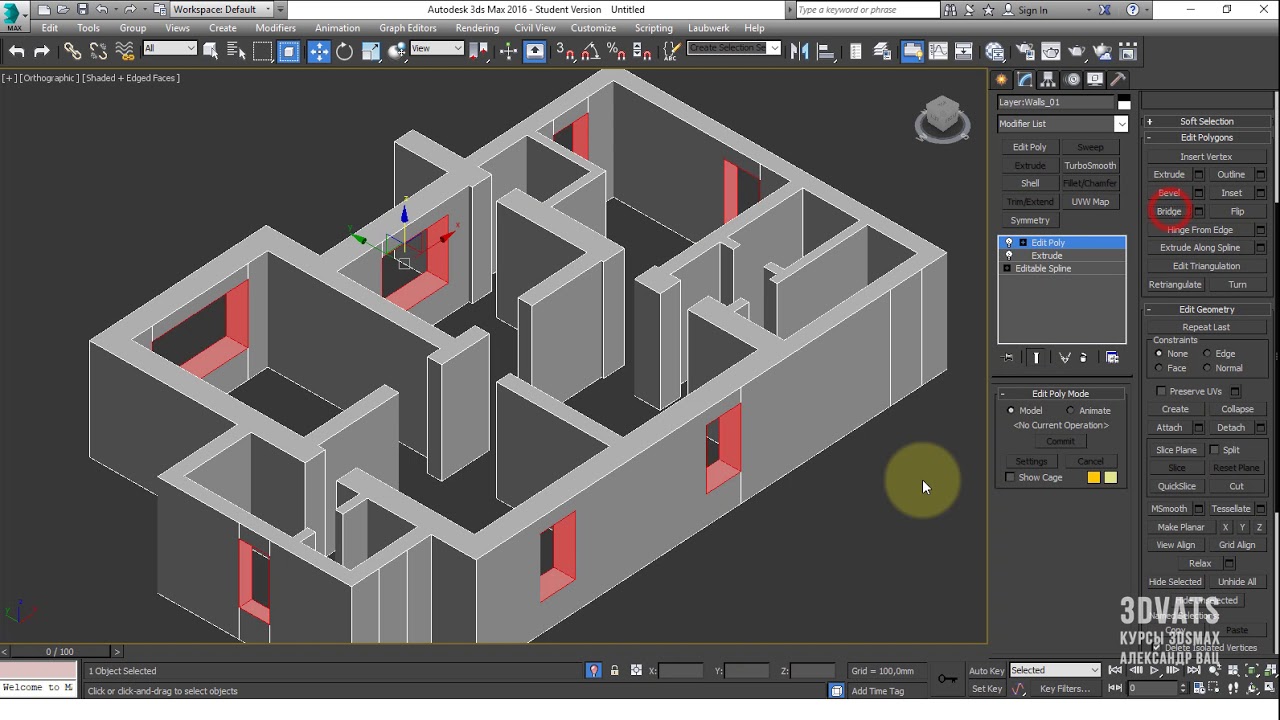1280x720 pixels.
Task: Toggle Window/Crossing selection mode
Action: pyautogui.click(x=288, y=51)
